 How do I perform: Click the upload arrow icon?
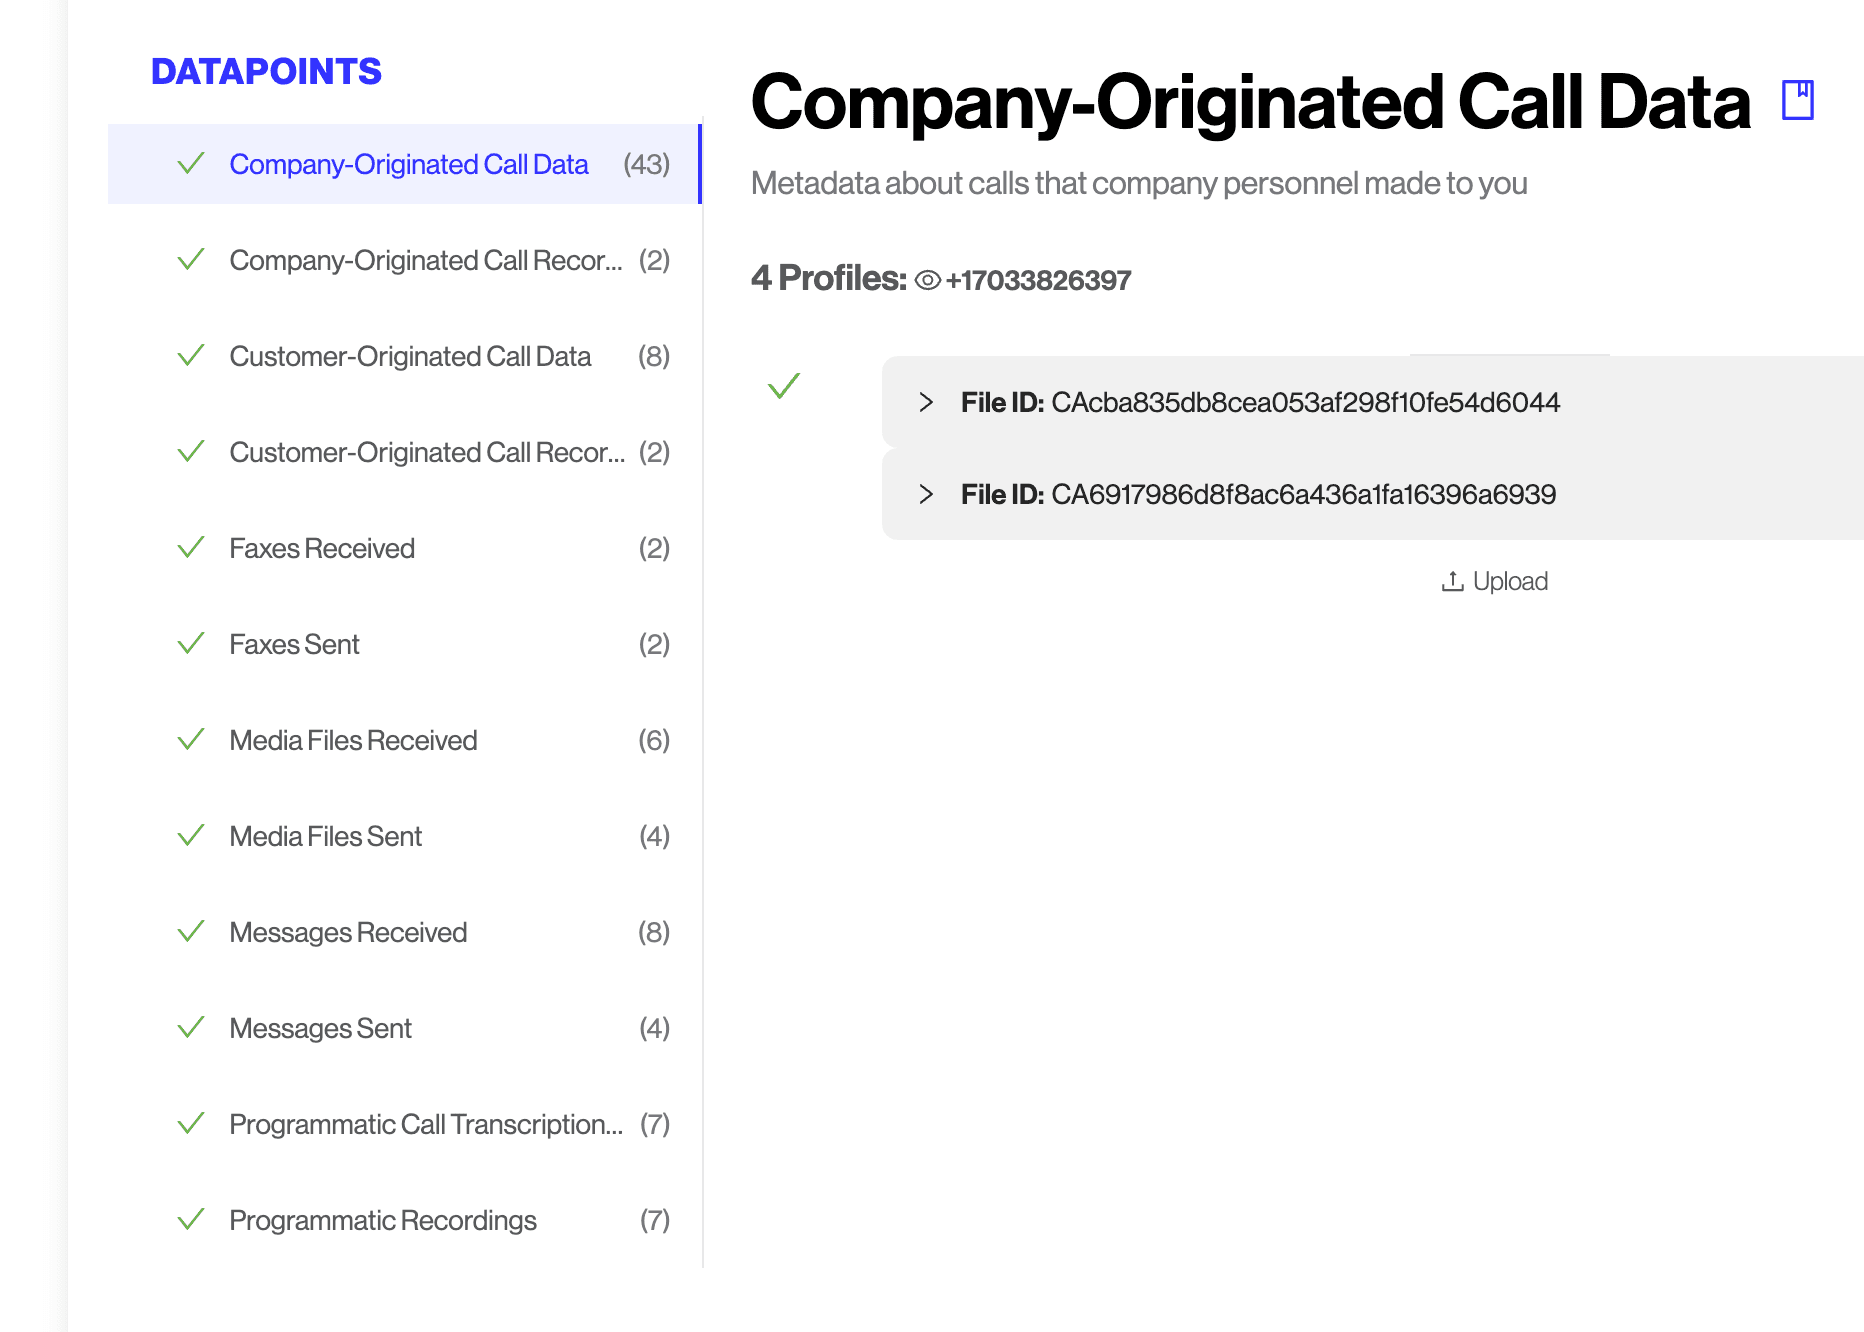click(1452, 581)
